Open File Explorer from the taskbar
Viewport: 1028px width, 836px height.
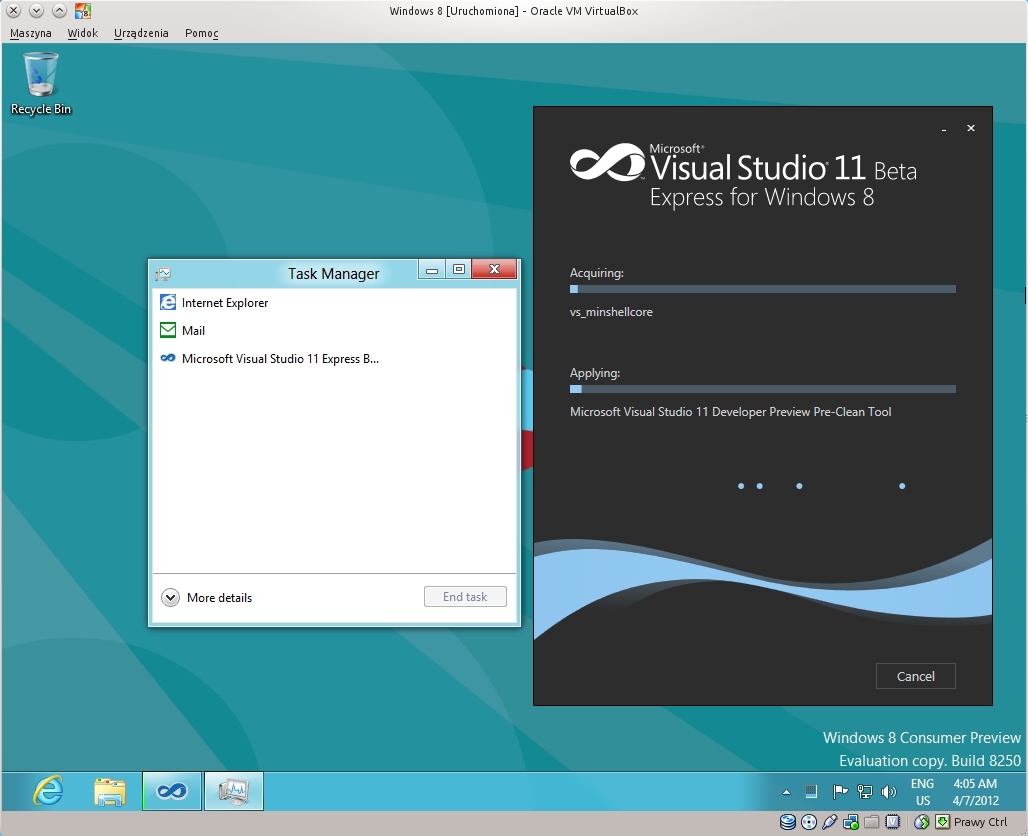click(109, 791)
